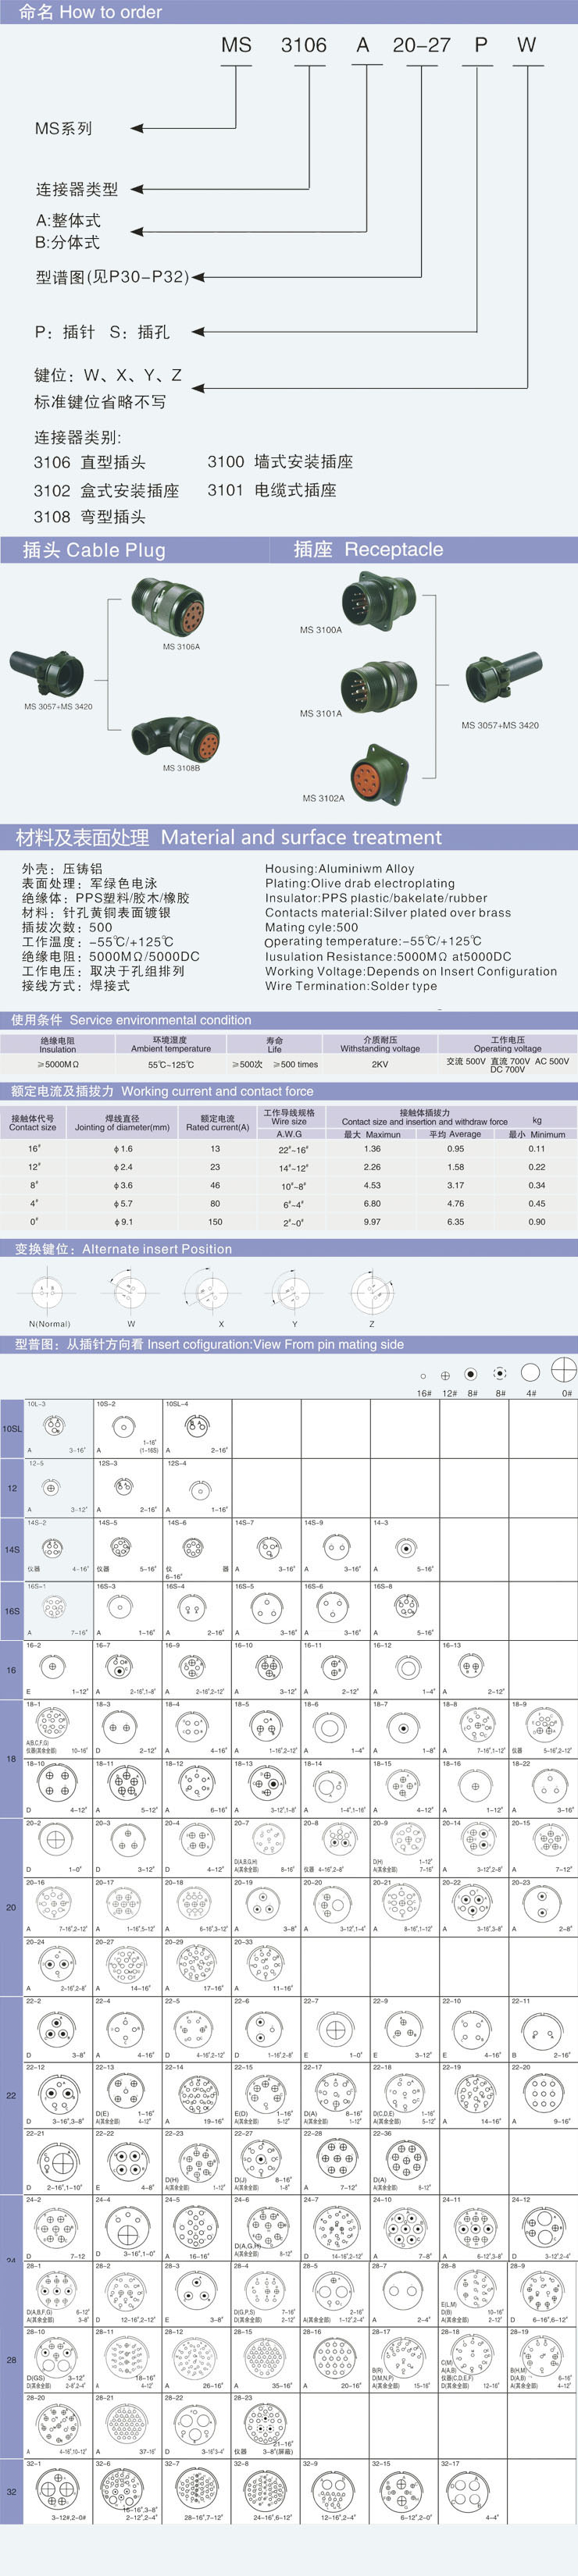
Task: Click the 20-27 insert configuration diagram
Action: (x=127, y=1965)
